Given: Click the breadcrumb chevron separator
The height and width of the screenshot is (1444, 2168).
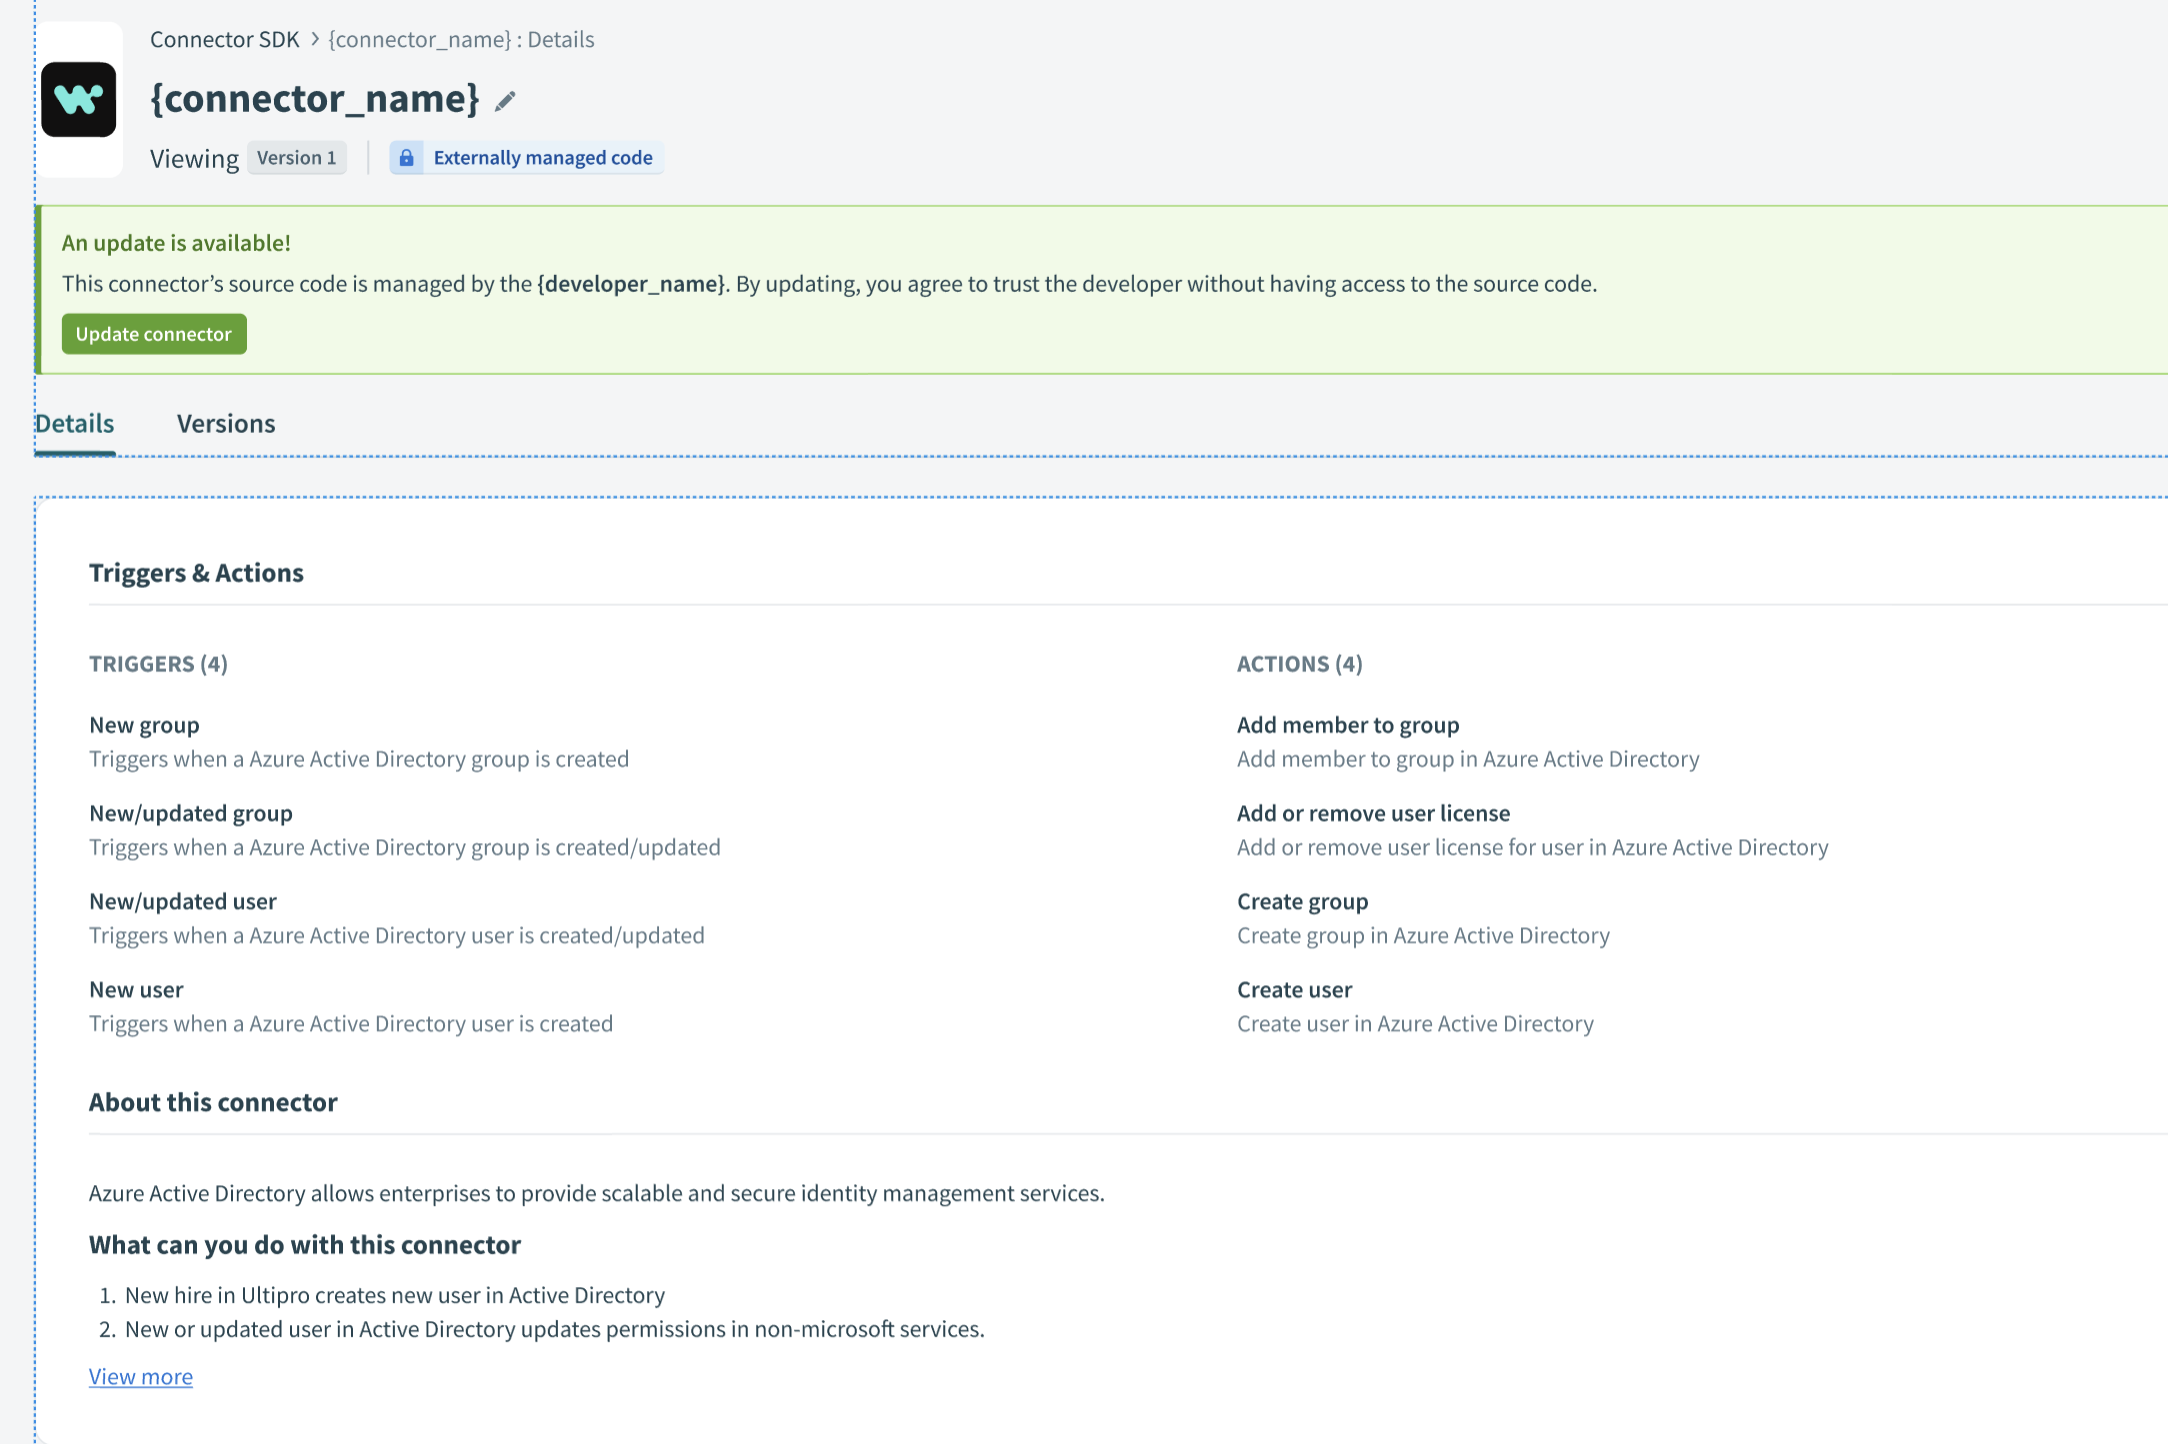Looking at the screenshot, I should pos(315,39).
